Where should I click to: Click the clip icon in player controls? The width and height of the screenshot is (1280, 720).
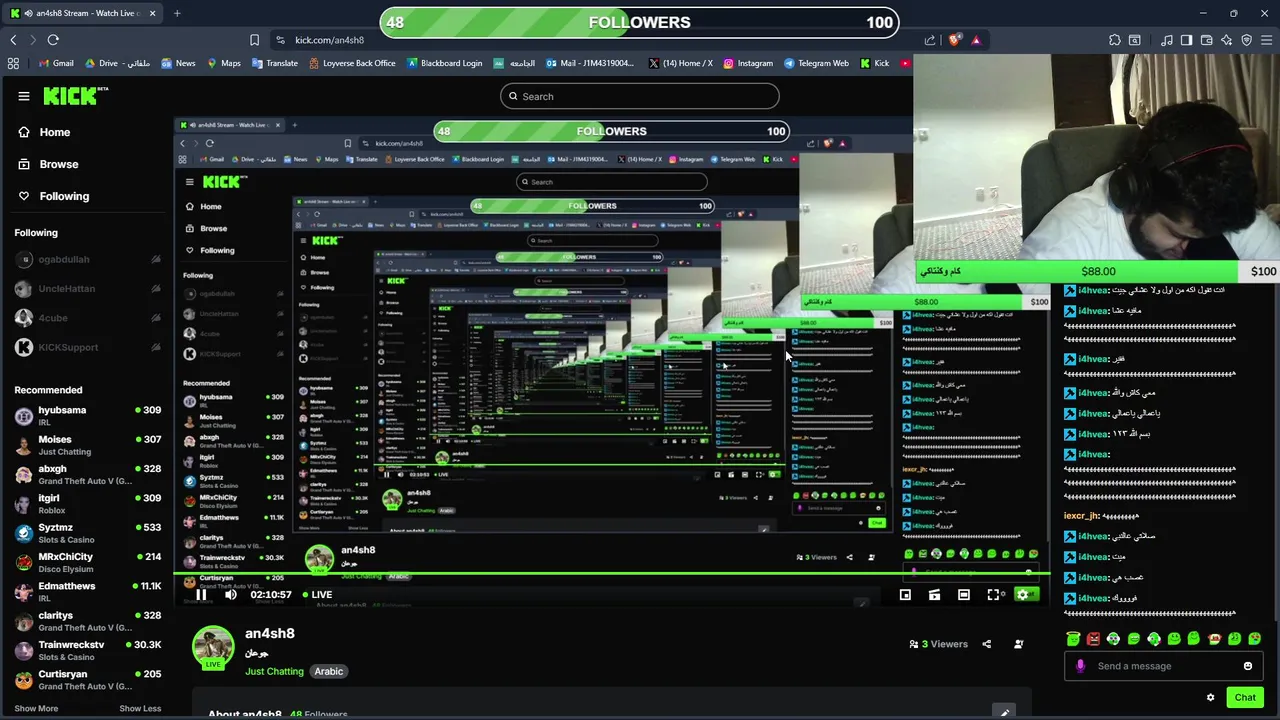(x=934, y=595)
